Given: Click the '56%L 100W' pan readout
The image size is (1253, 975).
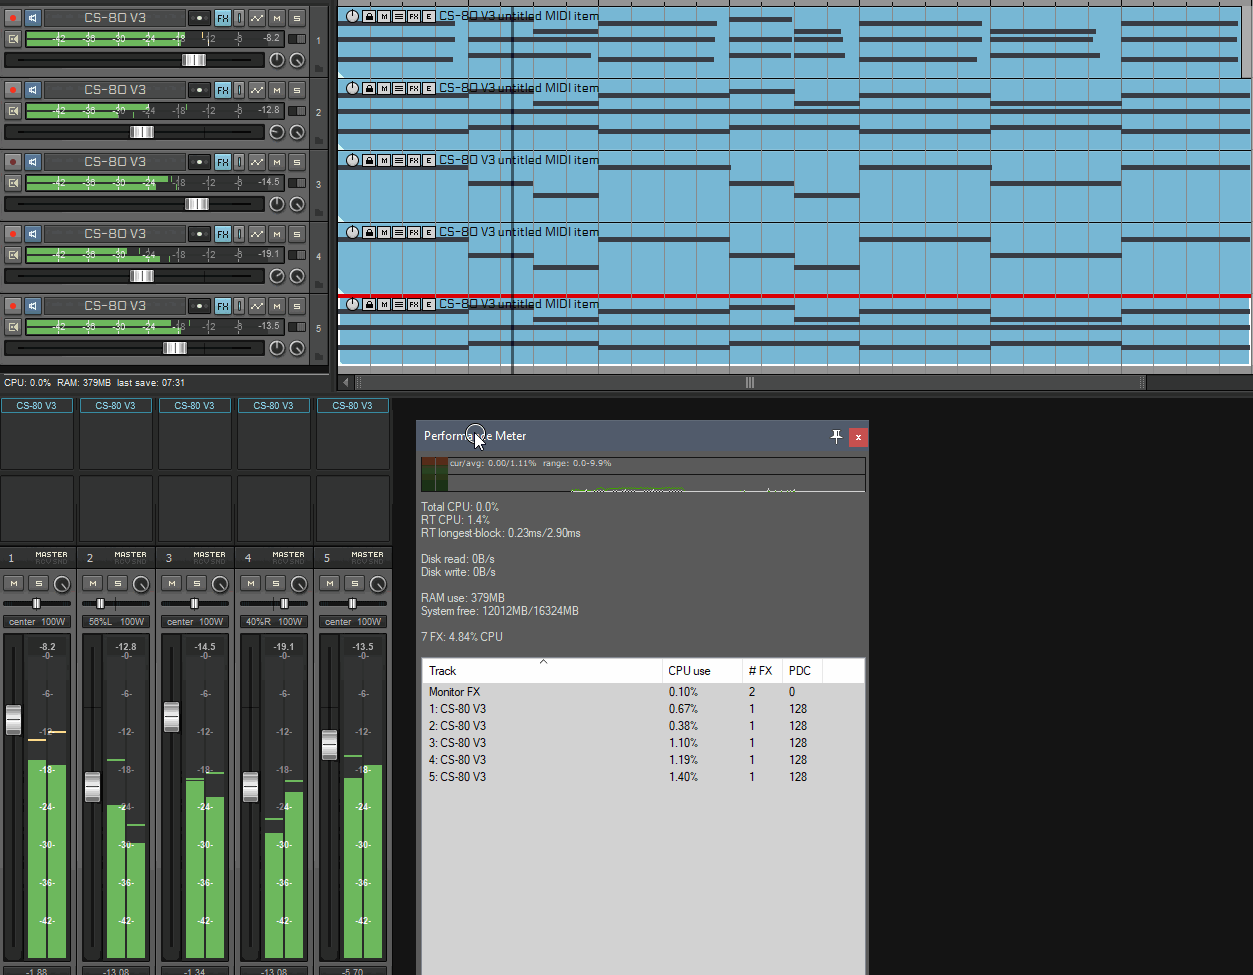Looking at the screenshot, I should pyautogui.click(x=116, y=622).
